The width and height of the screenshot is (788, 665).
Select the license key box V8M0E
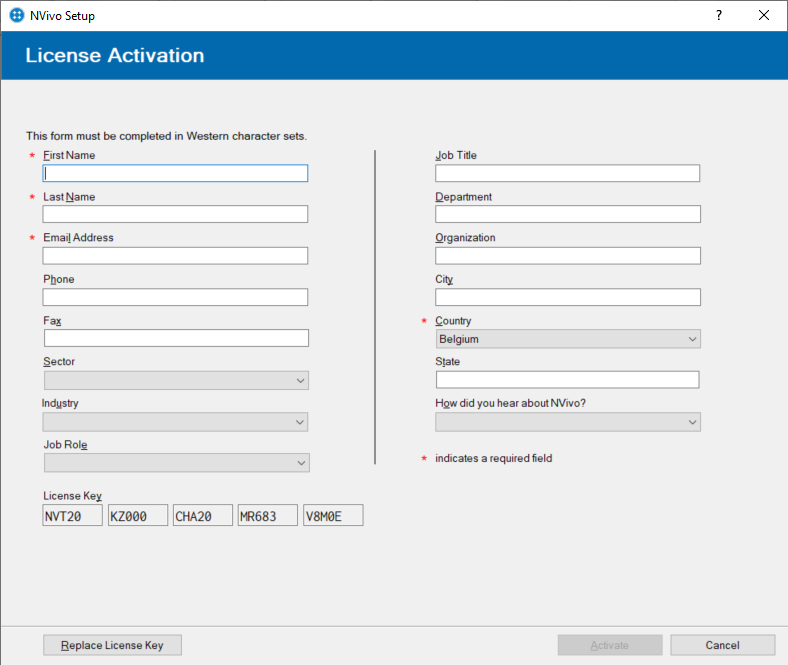[x=333, y=516]
